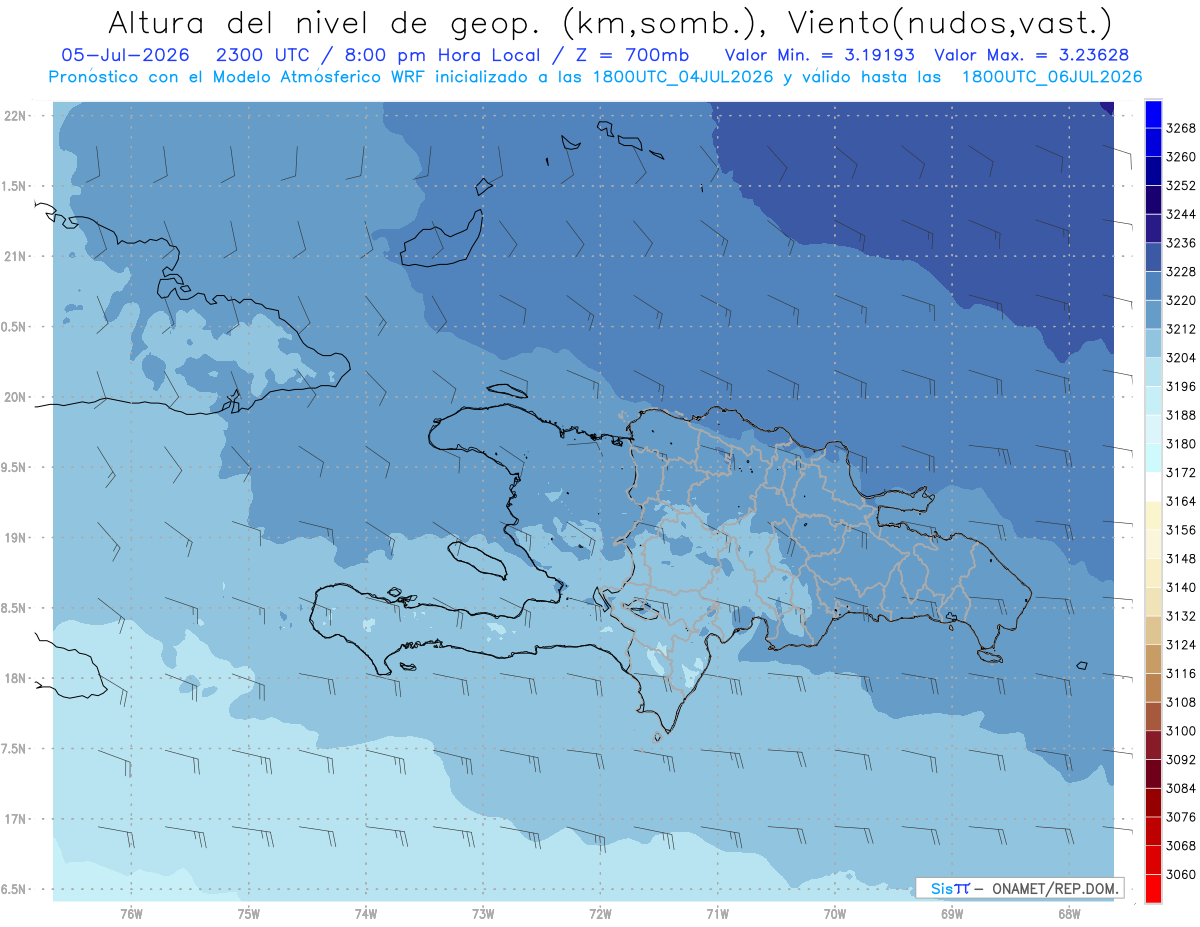Click the colorbar label '3228'

(1181, 271)
